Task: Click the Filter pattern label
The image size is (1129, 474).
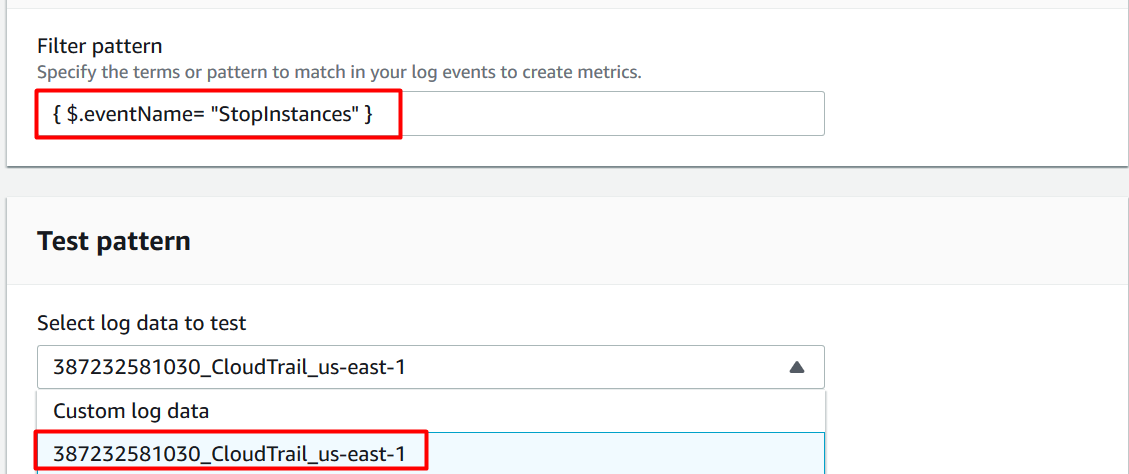Action: coord(99,47)
